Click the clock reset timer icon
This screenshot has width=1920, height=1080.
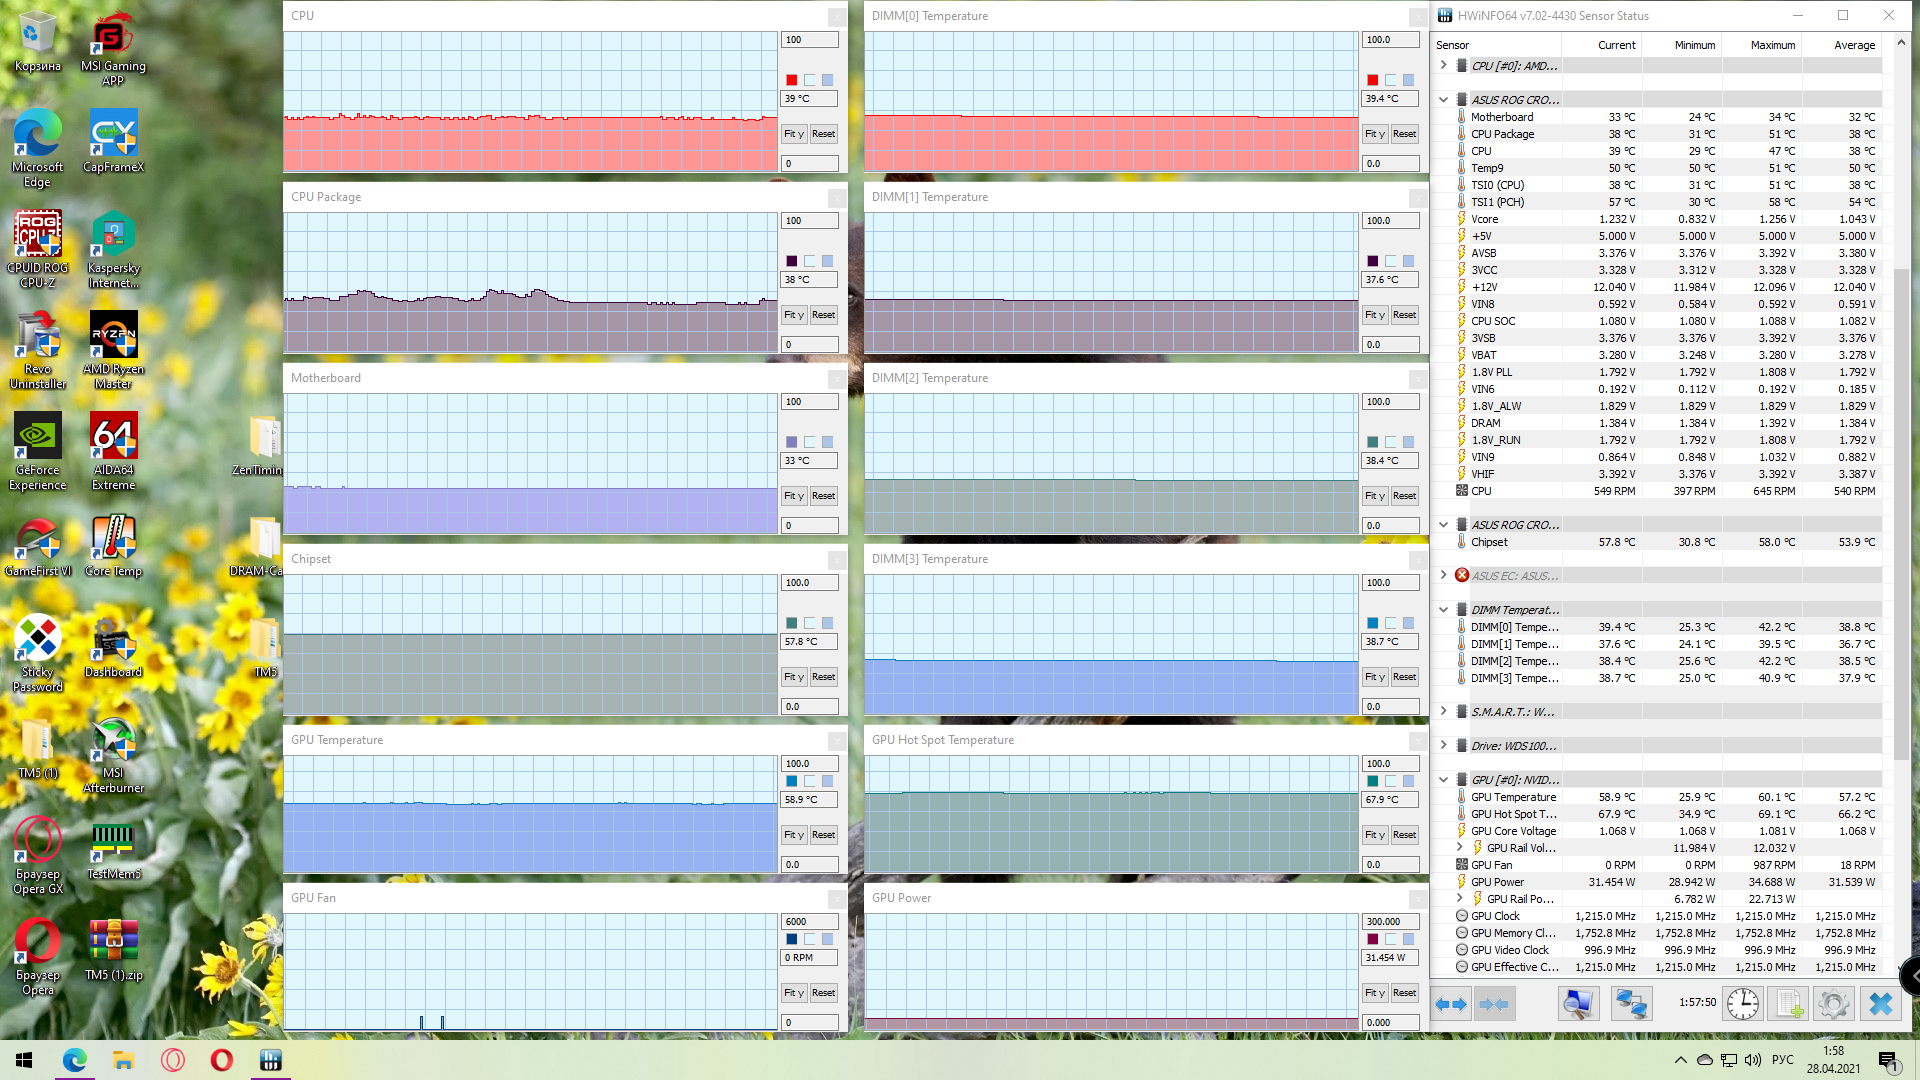(1742, 1003)
